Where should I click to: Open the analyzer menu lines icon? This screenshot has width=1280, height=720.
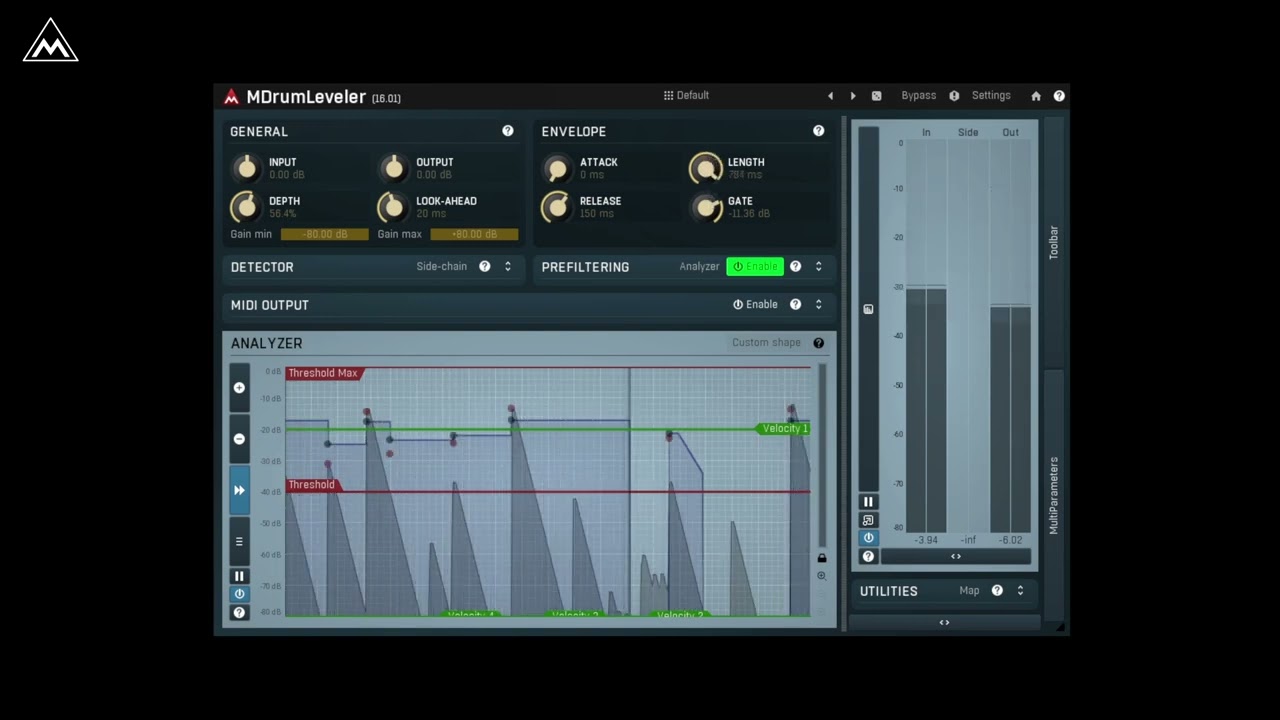click(x=239, y=541)
